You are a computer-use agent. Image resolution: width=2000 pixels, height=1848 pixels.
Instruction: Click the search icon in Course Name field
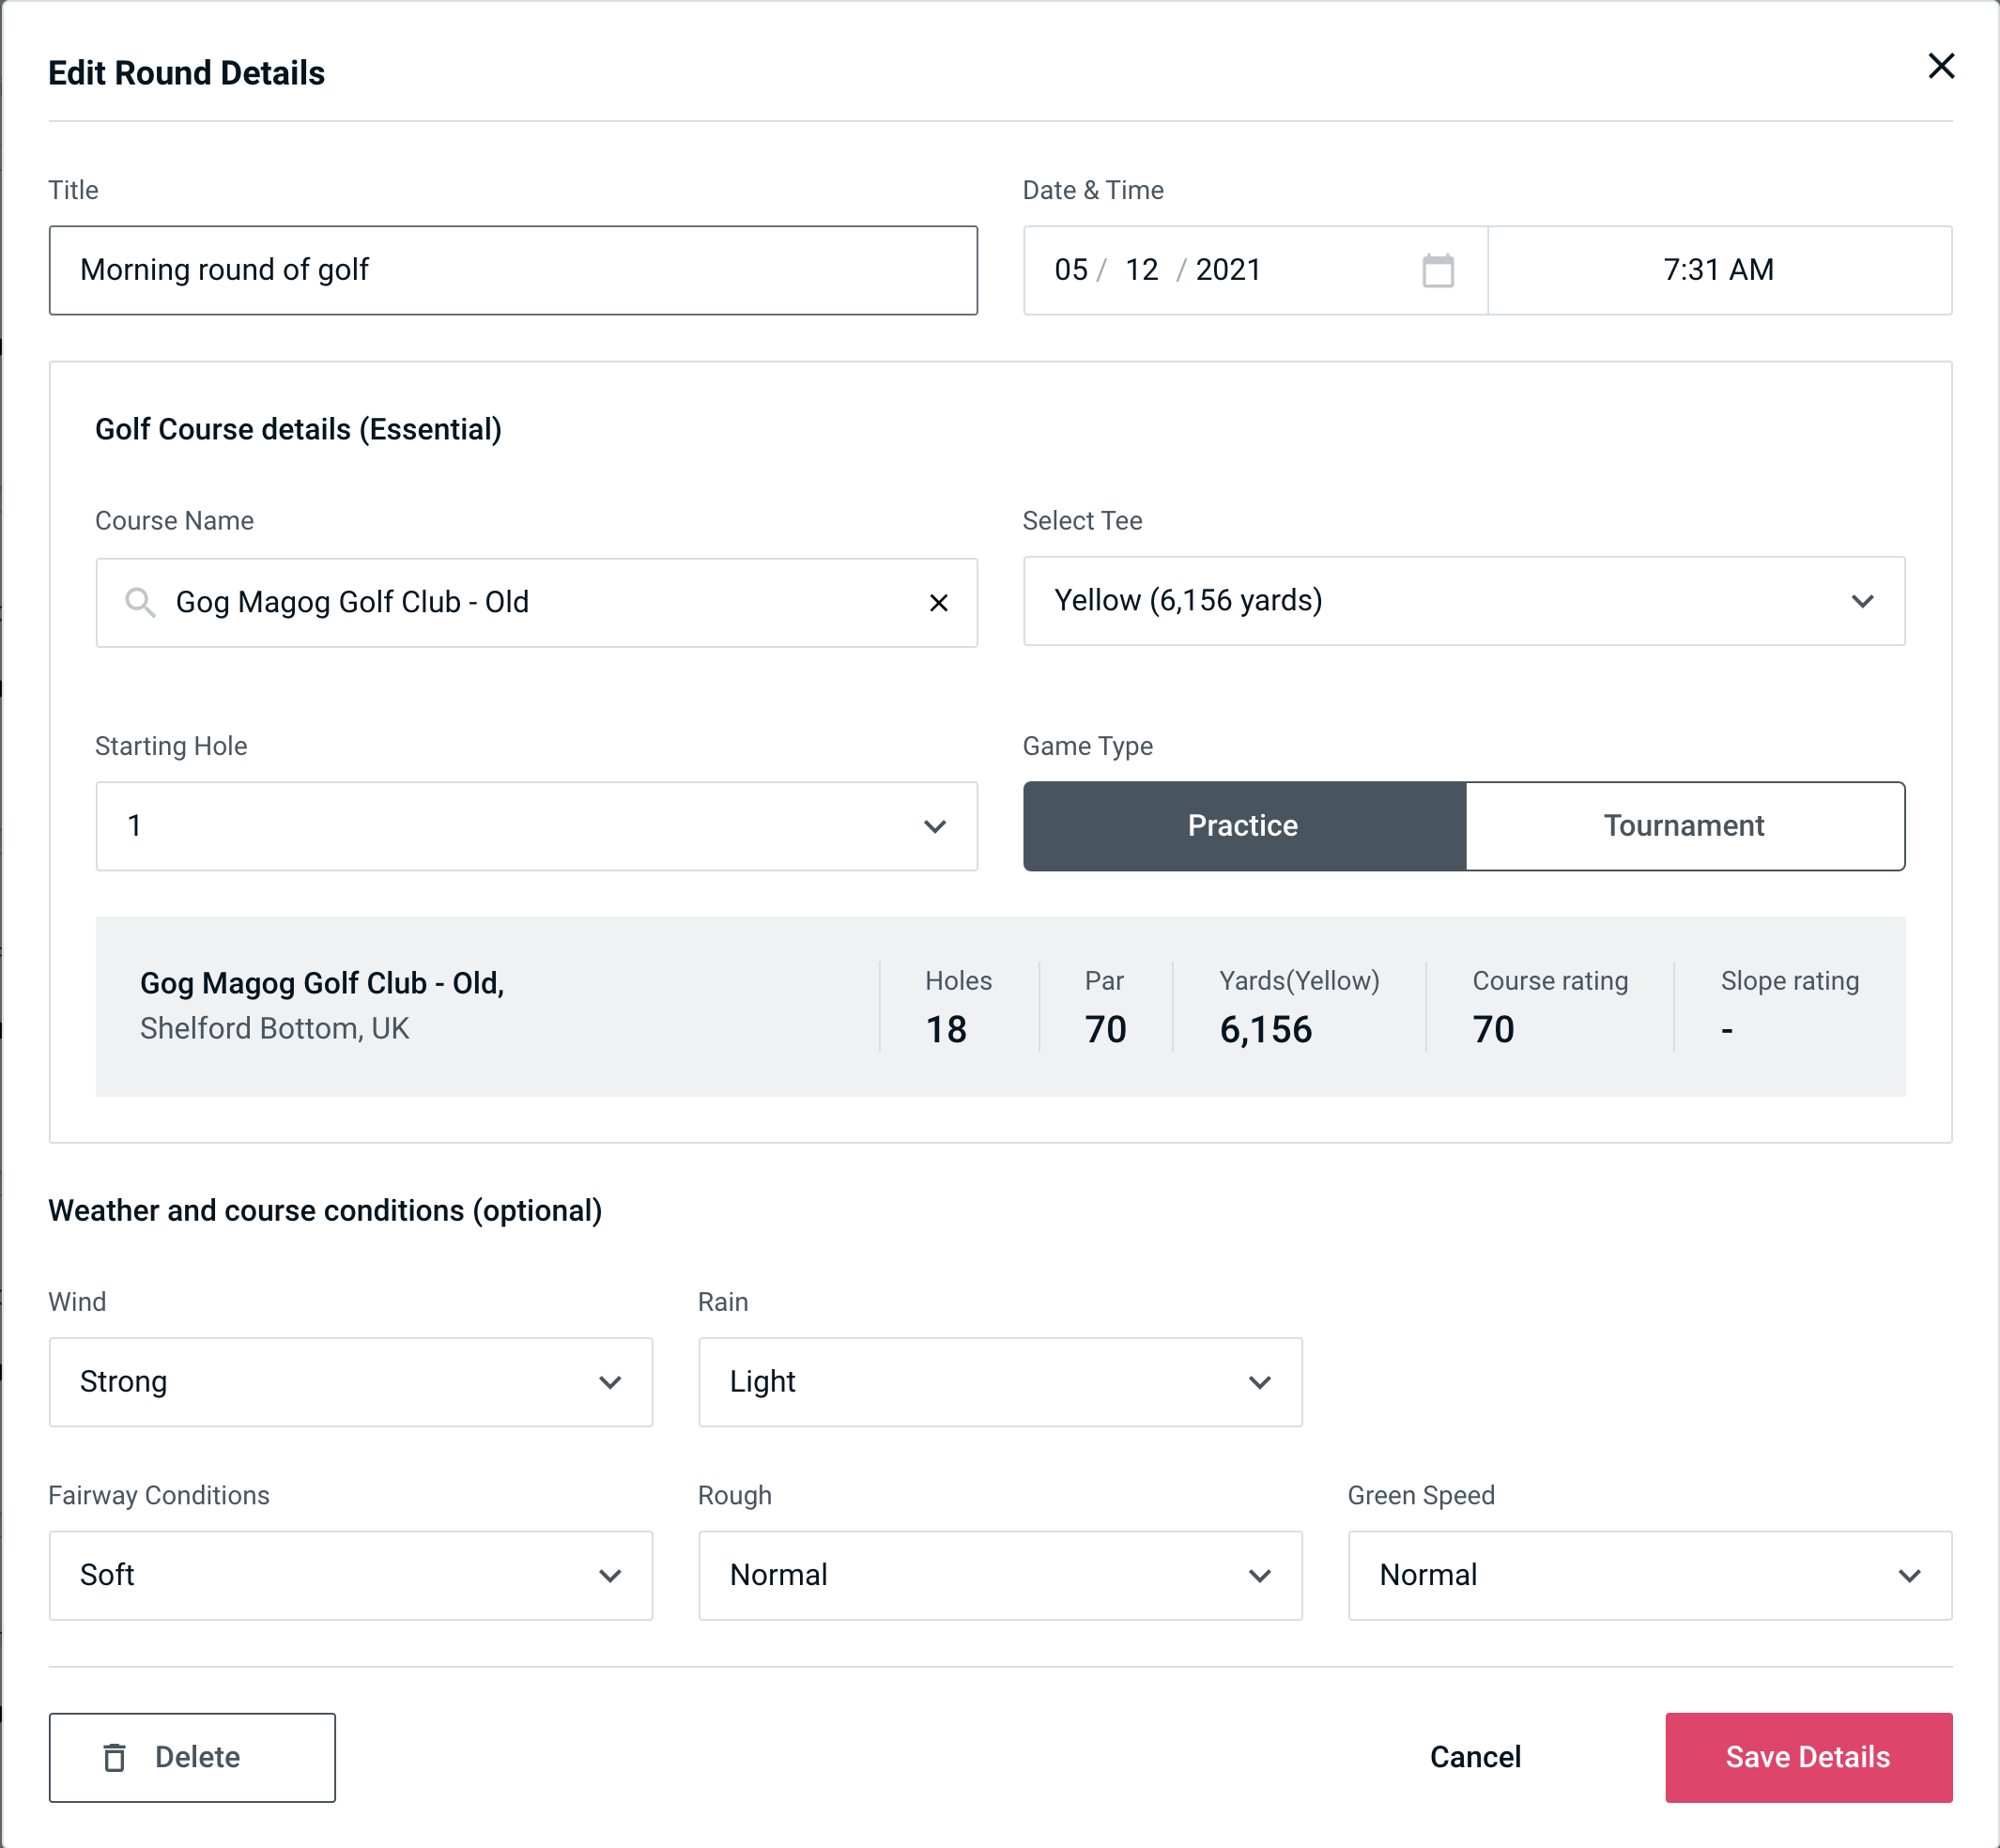tap(139, 601)
